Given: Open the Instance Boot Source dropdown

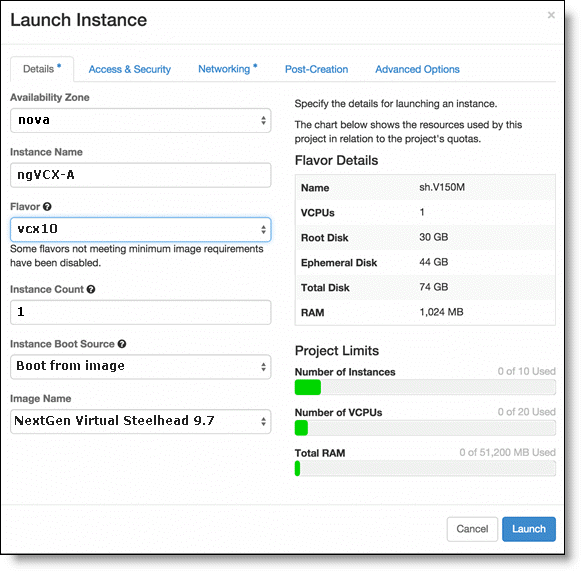Looking at the screenshot, I should pos(140,367).
